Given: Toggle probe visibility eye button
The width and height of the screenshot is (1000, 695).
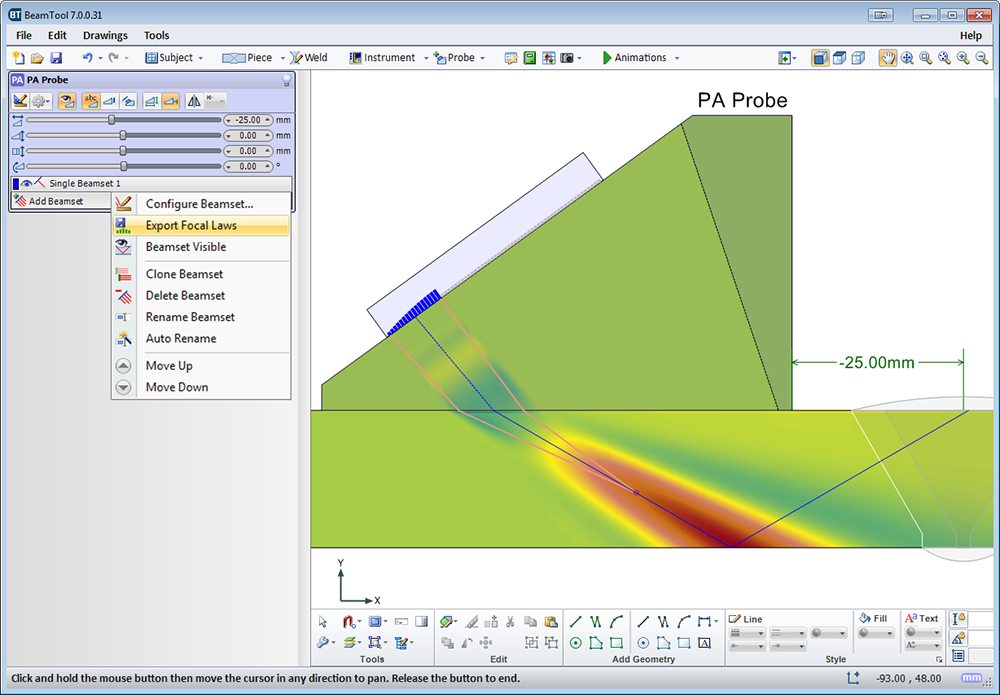Looking at the screenshot, I should point(67,101).
